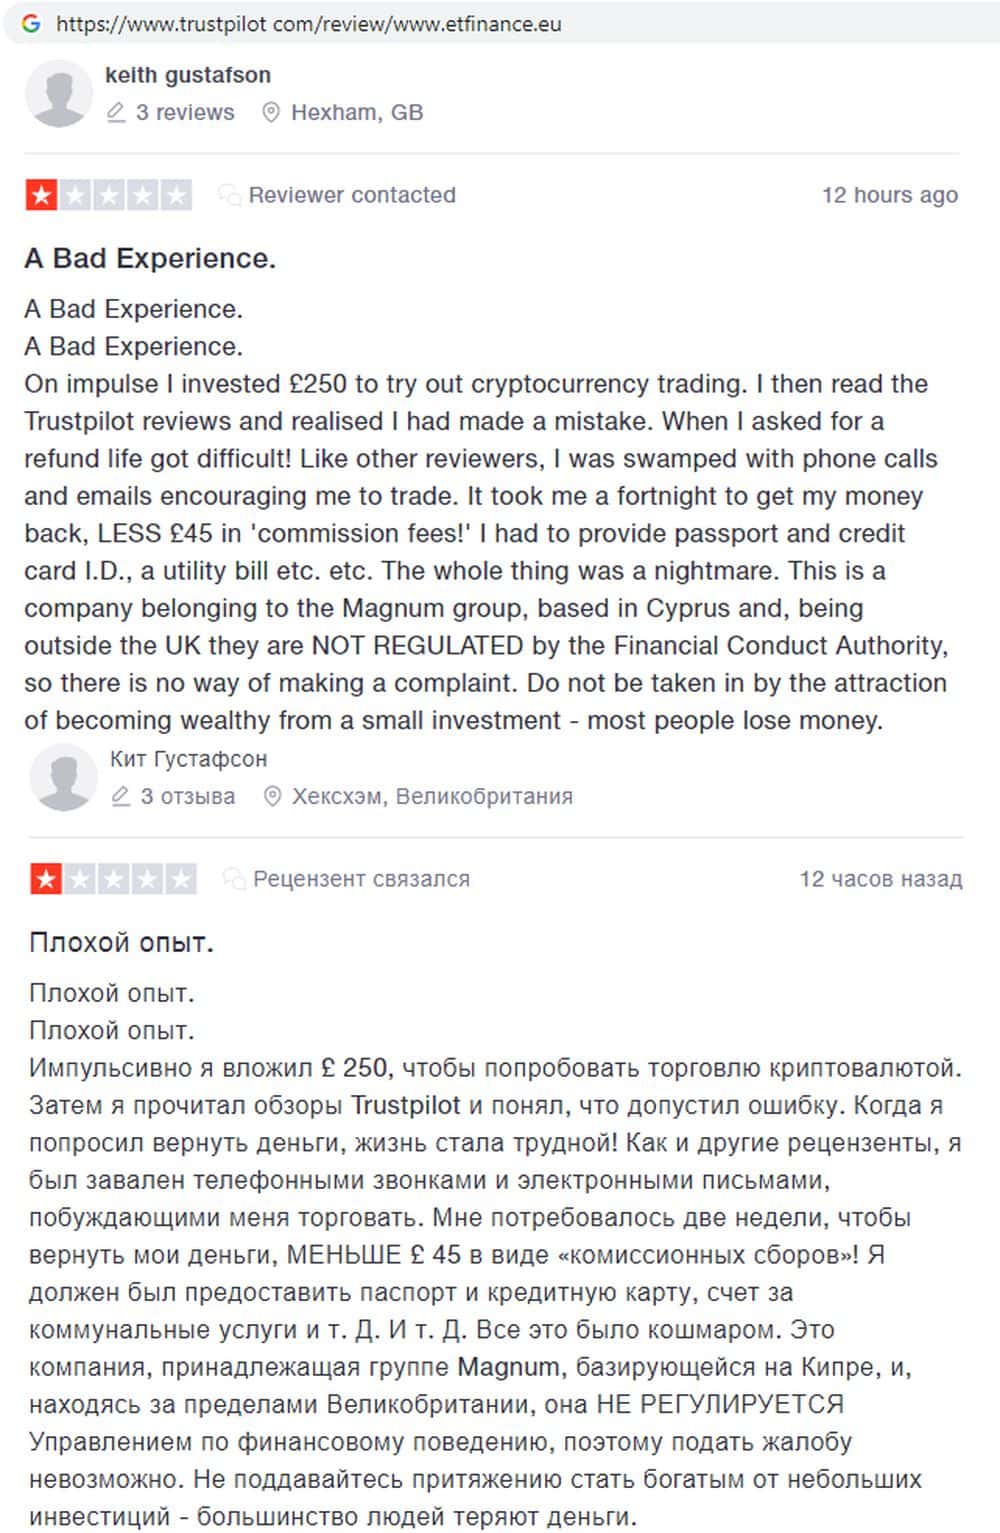Viewport: 1000px width, 1533px height.
Task: Click one-star rating on Russian review
Action: click(113, 879)
